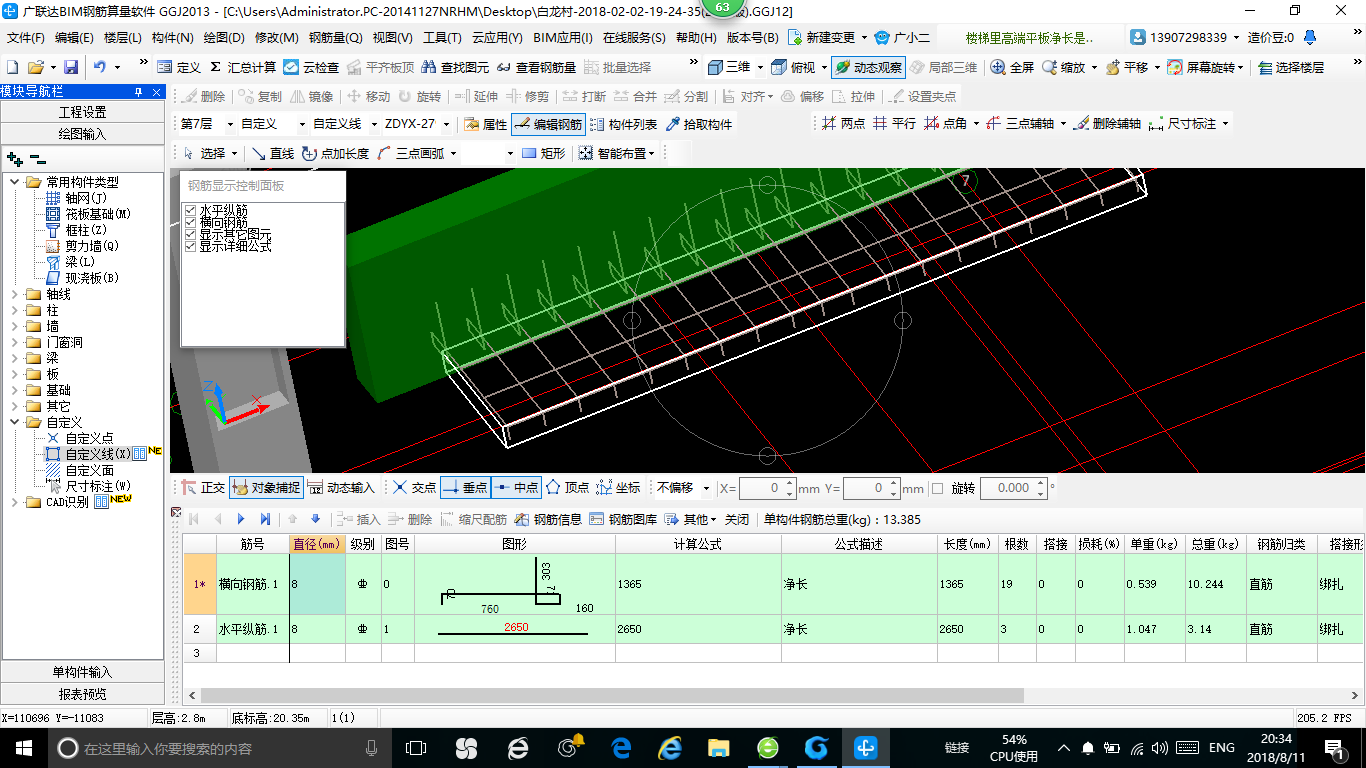Screen dimensions: 1366x768
Task: Uncheck 横向钢筋 checkbox
Action: coord(191,222)
